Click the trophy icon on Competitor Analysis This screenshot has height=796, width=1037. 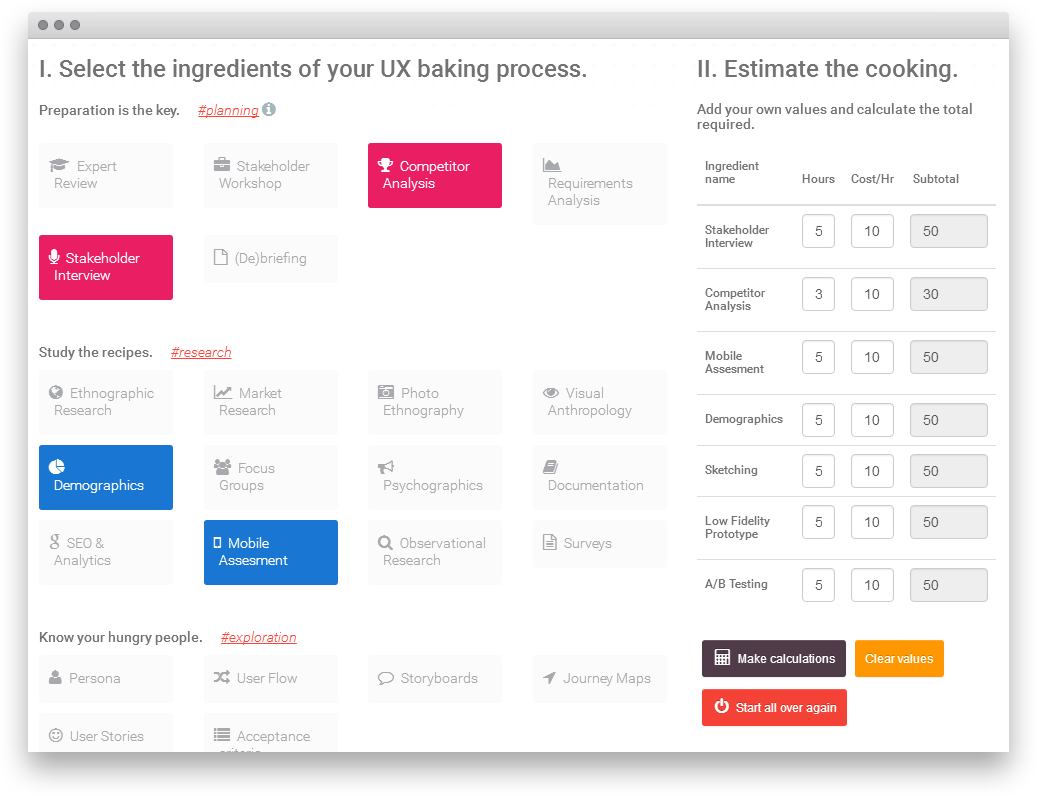[385, 166]
